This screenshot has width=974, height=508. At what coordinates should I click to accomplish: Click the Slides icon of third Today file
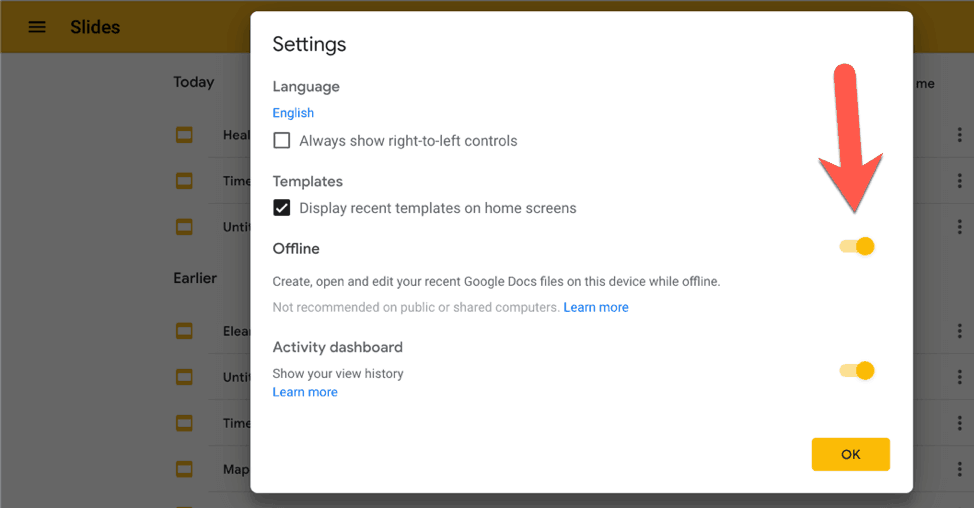tap(184, 227)
